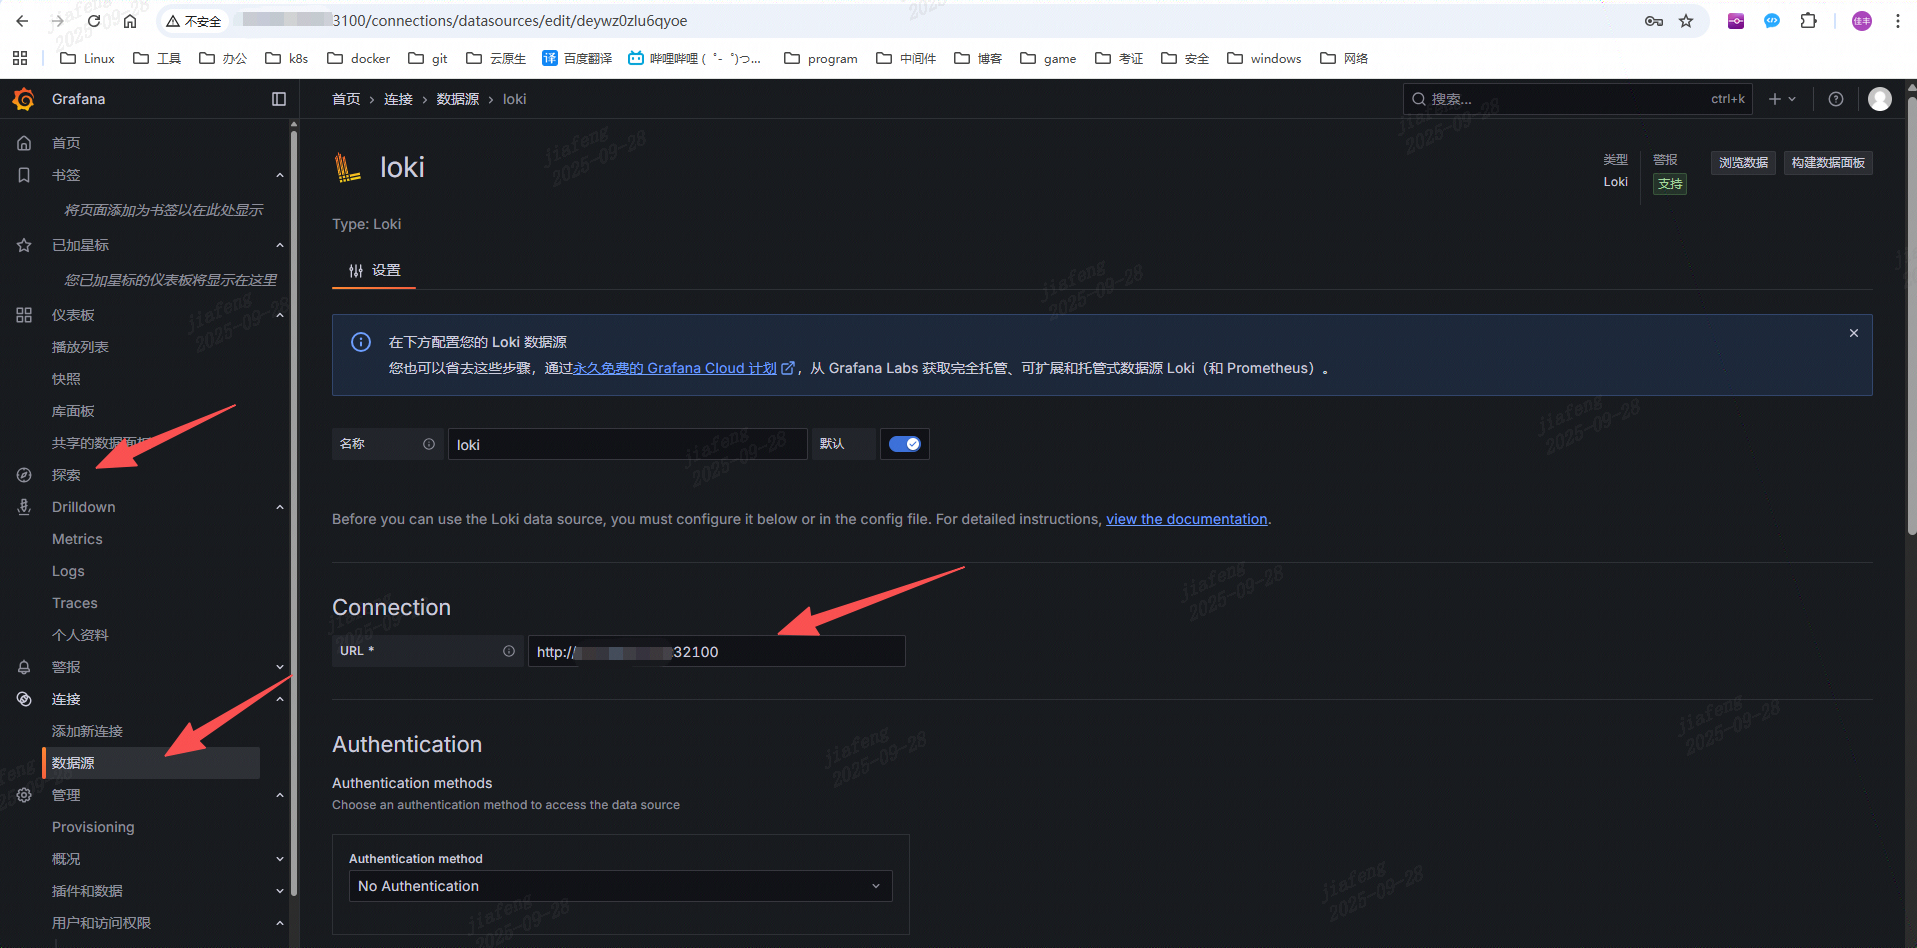Open the view the documentation link
Viewport: 1917px width, 948px height.
pyautogui.click(x=1186, y=519)
